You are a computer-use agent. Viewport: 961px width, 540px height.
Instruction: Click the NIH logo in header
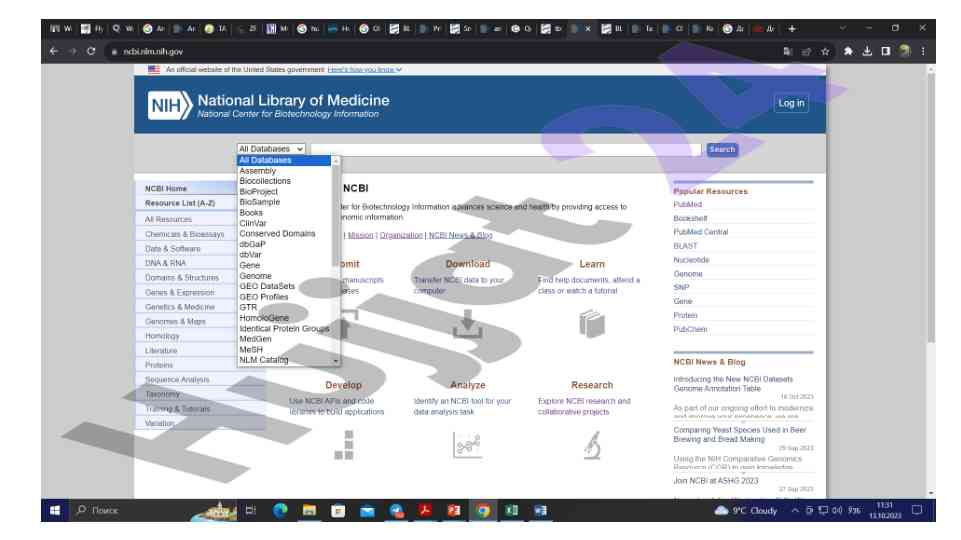(170, 106)
